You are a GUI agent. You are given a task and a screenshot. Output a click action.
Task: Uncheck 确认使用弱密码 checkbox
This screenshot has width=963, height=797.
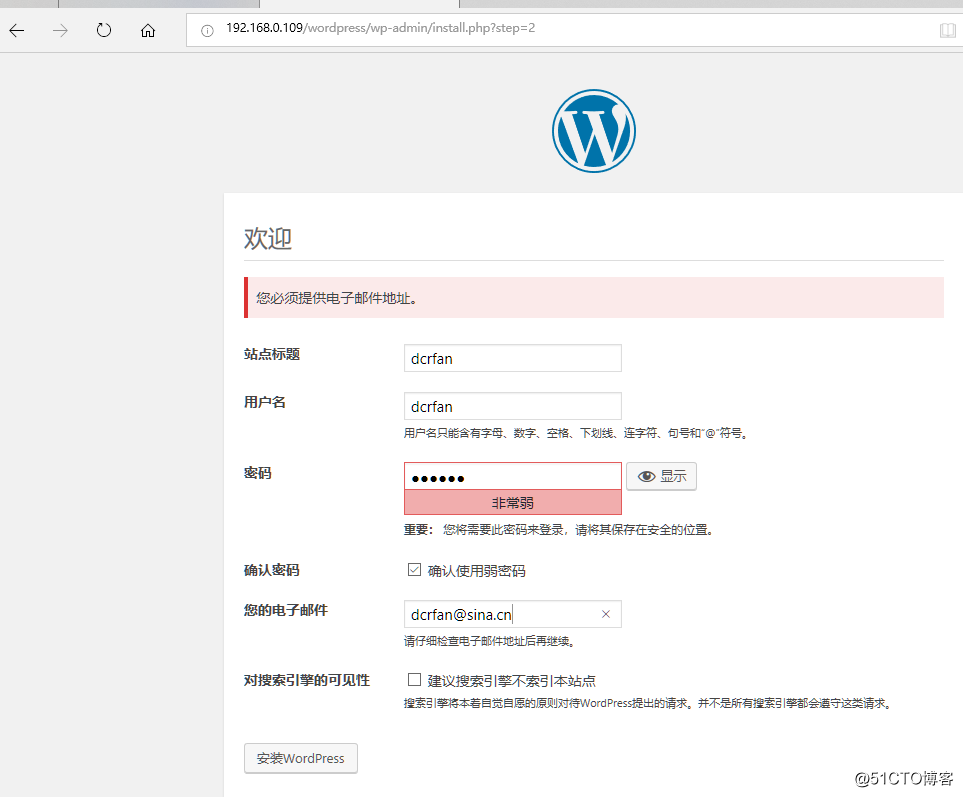point(415,570)
